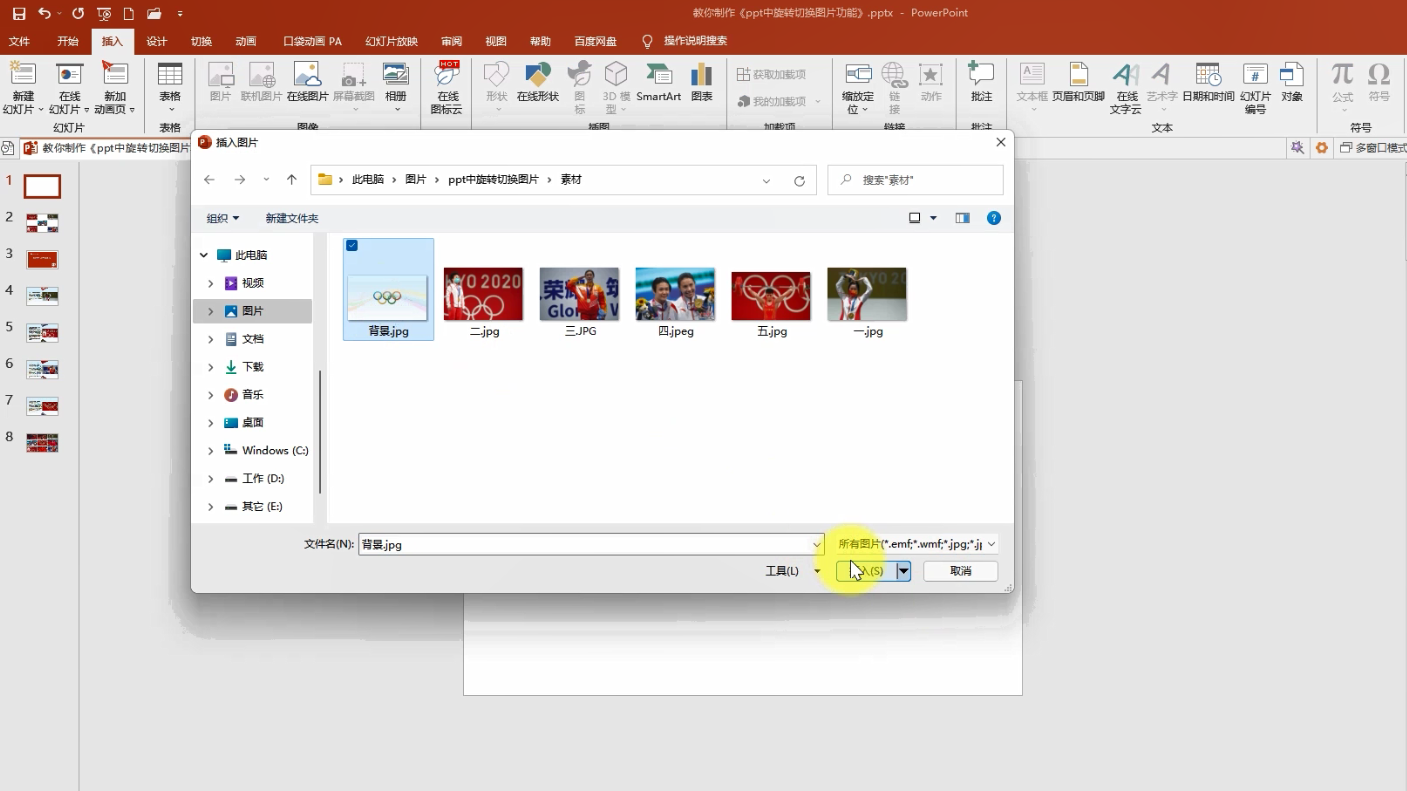This screenshot has width=1407, height=791.
Task: Add a Comment (批注)
Action: pyautogui.click(x=982, y=82)
